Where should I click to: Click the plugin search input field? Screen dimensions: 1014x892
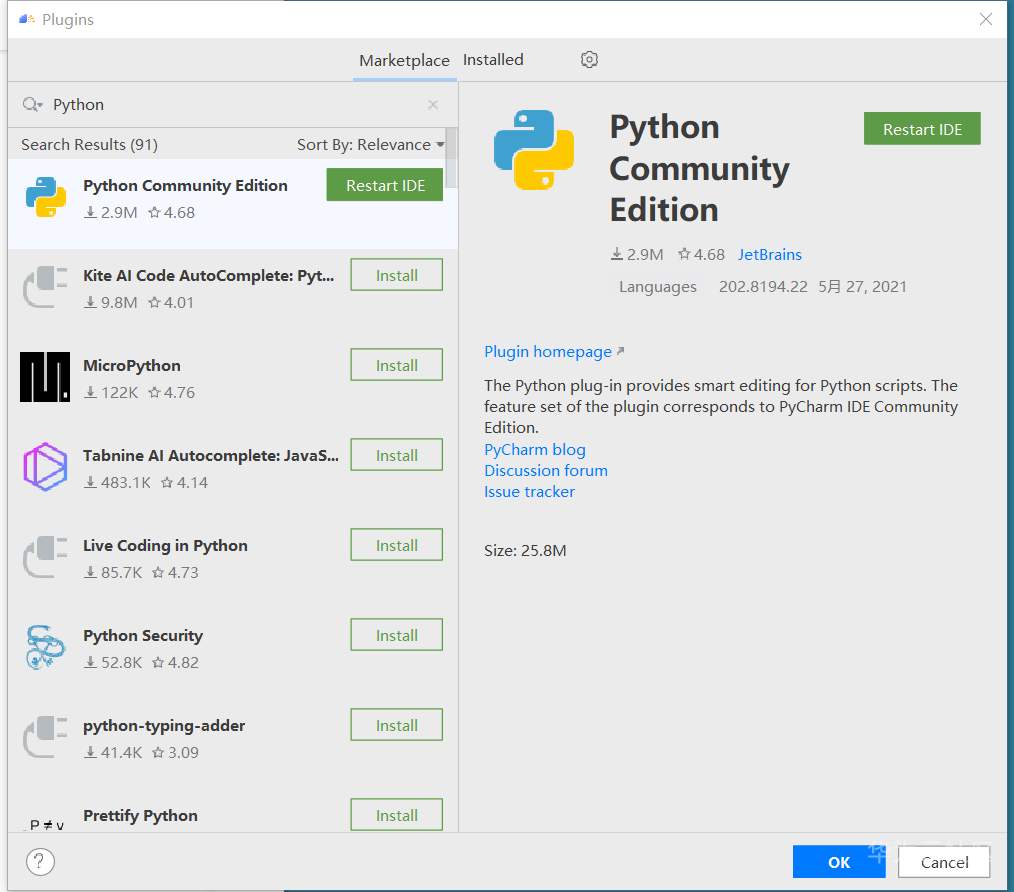tap(230, 105)
